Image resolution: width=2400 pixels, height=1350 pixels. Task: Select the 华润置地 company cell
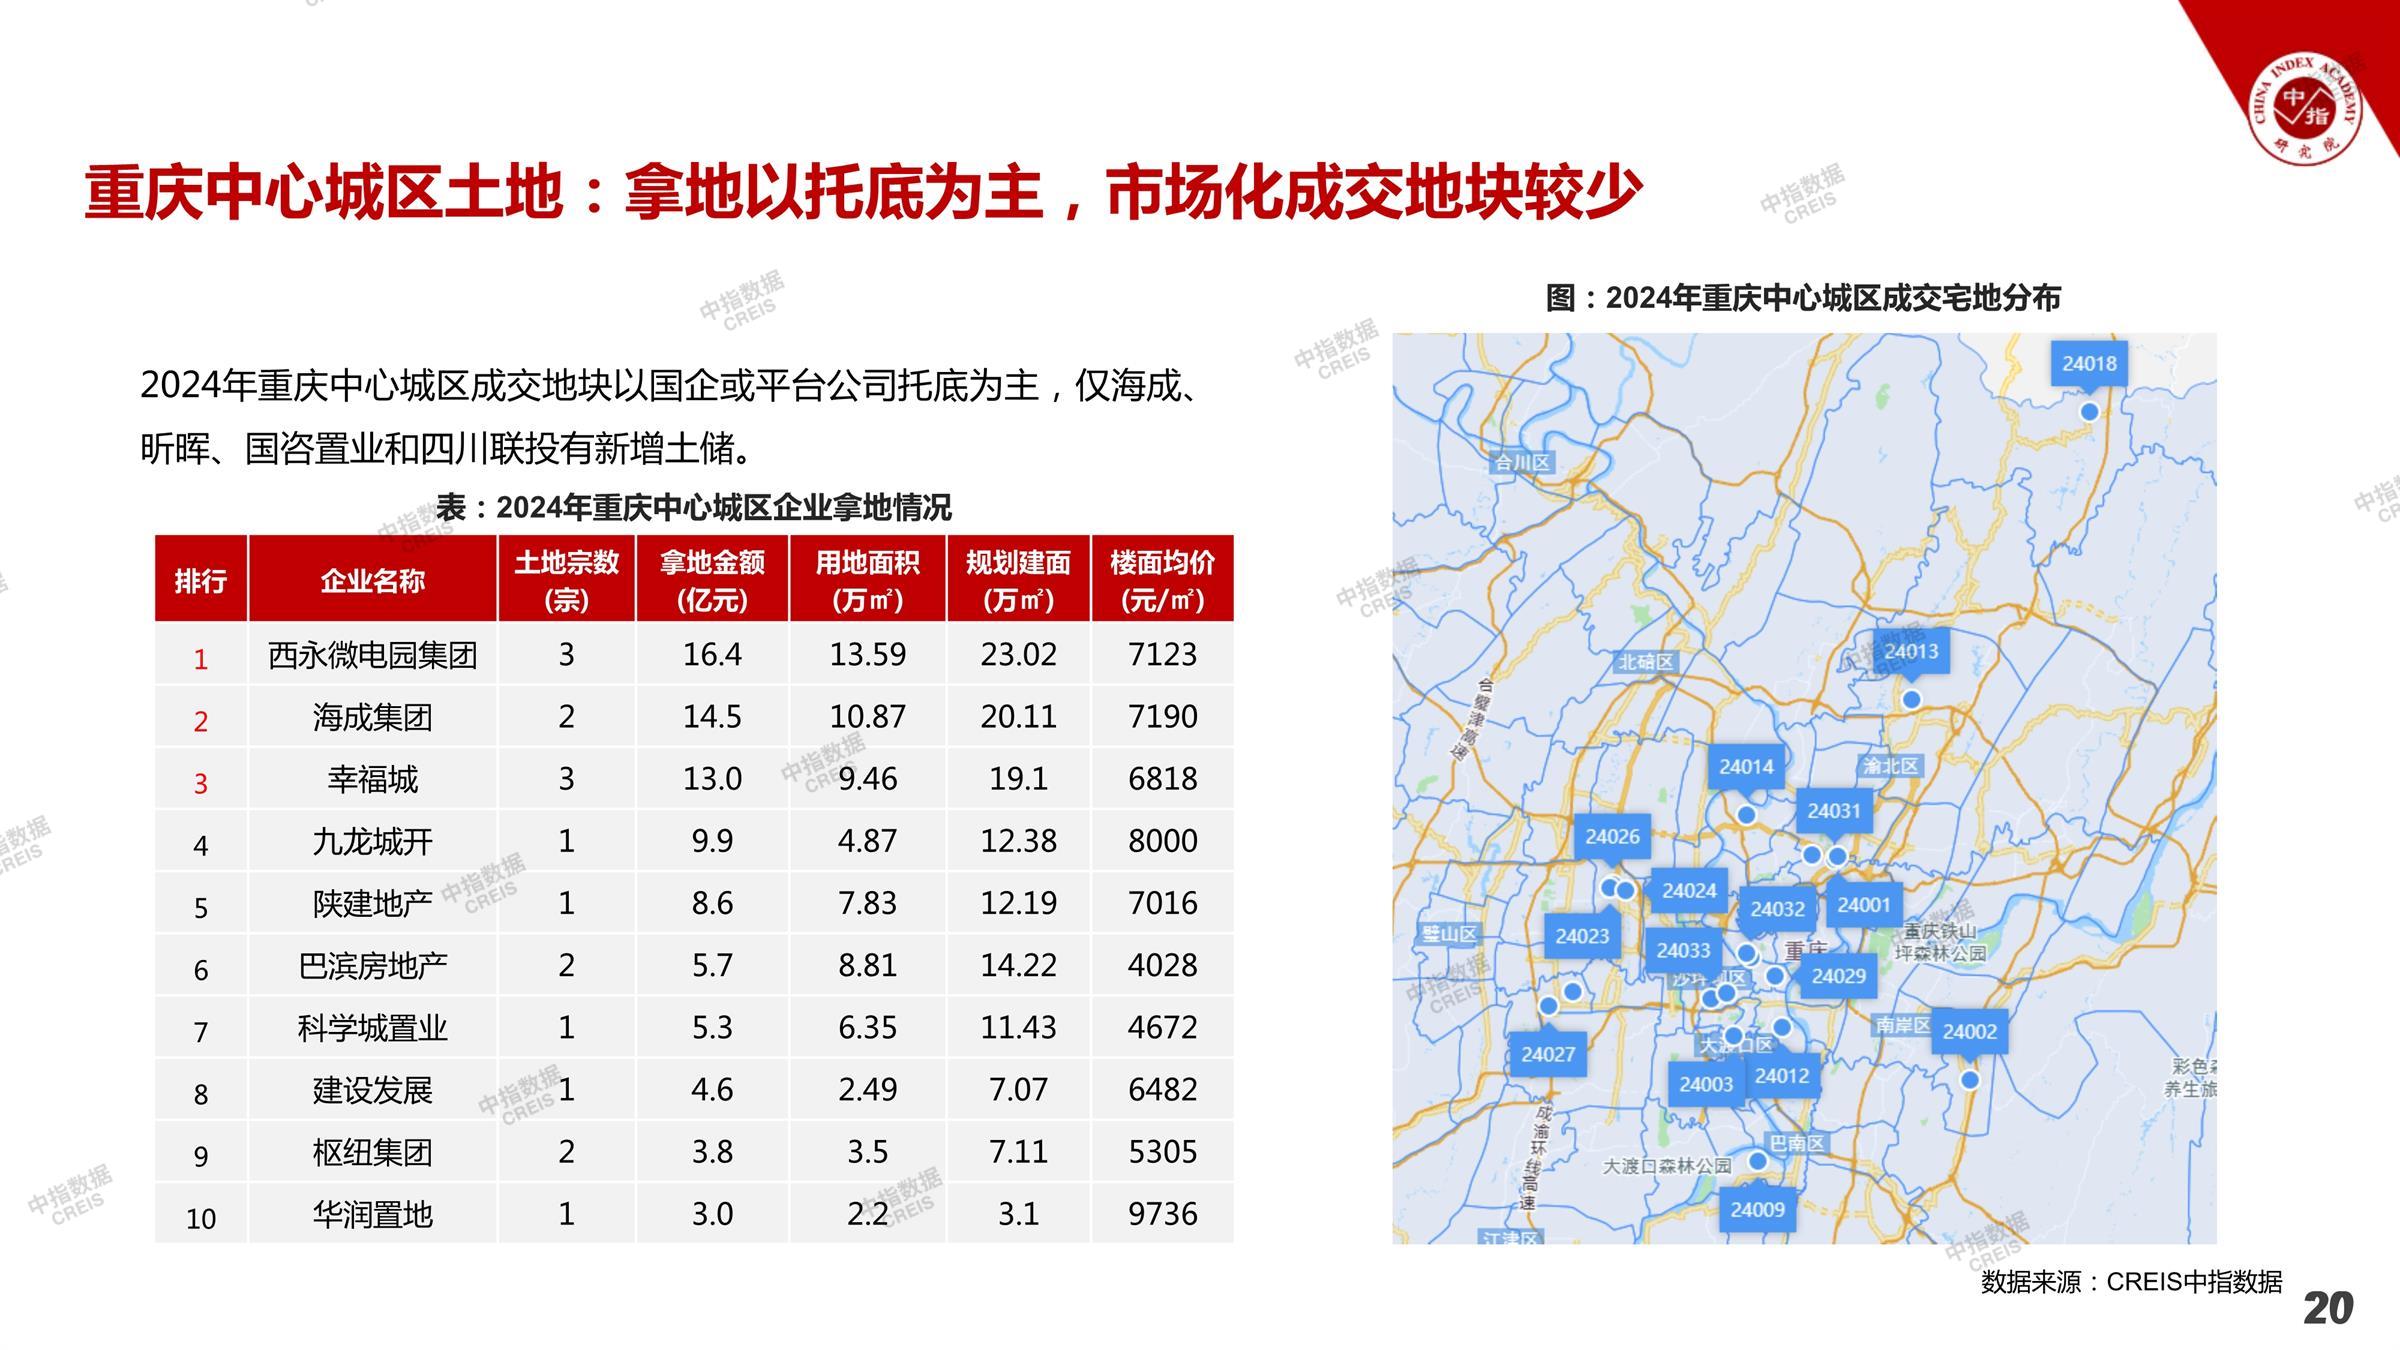(372, 1214)
